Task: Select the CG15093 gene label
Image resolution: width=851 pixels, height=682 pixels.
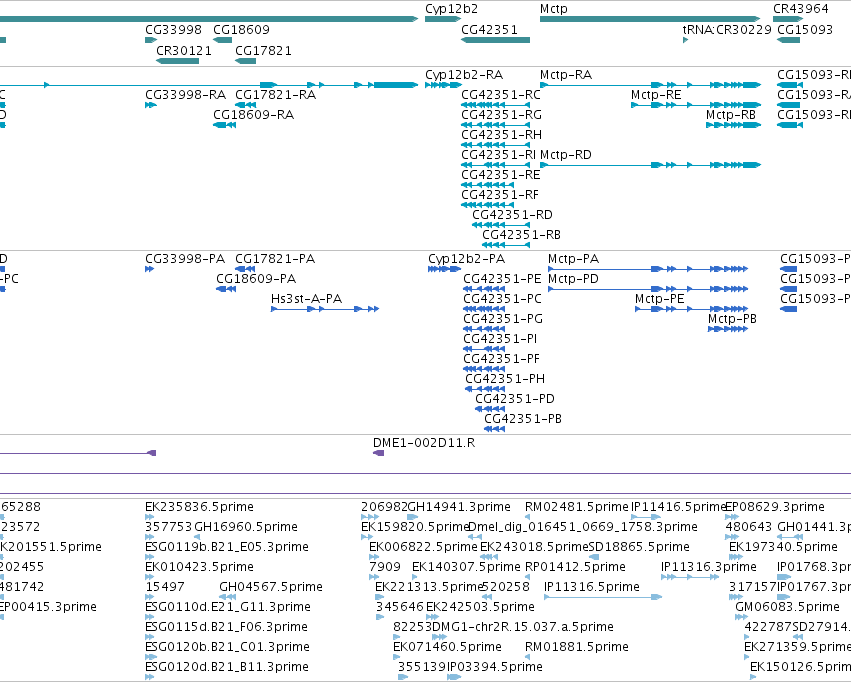Action: pos(805,29)
